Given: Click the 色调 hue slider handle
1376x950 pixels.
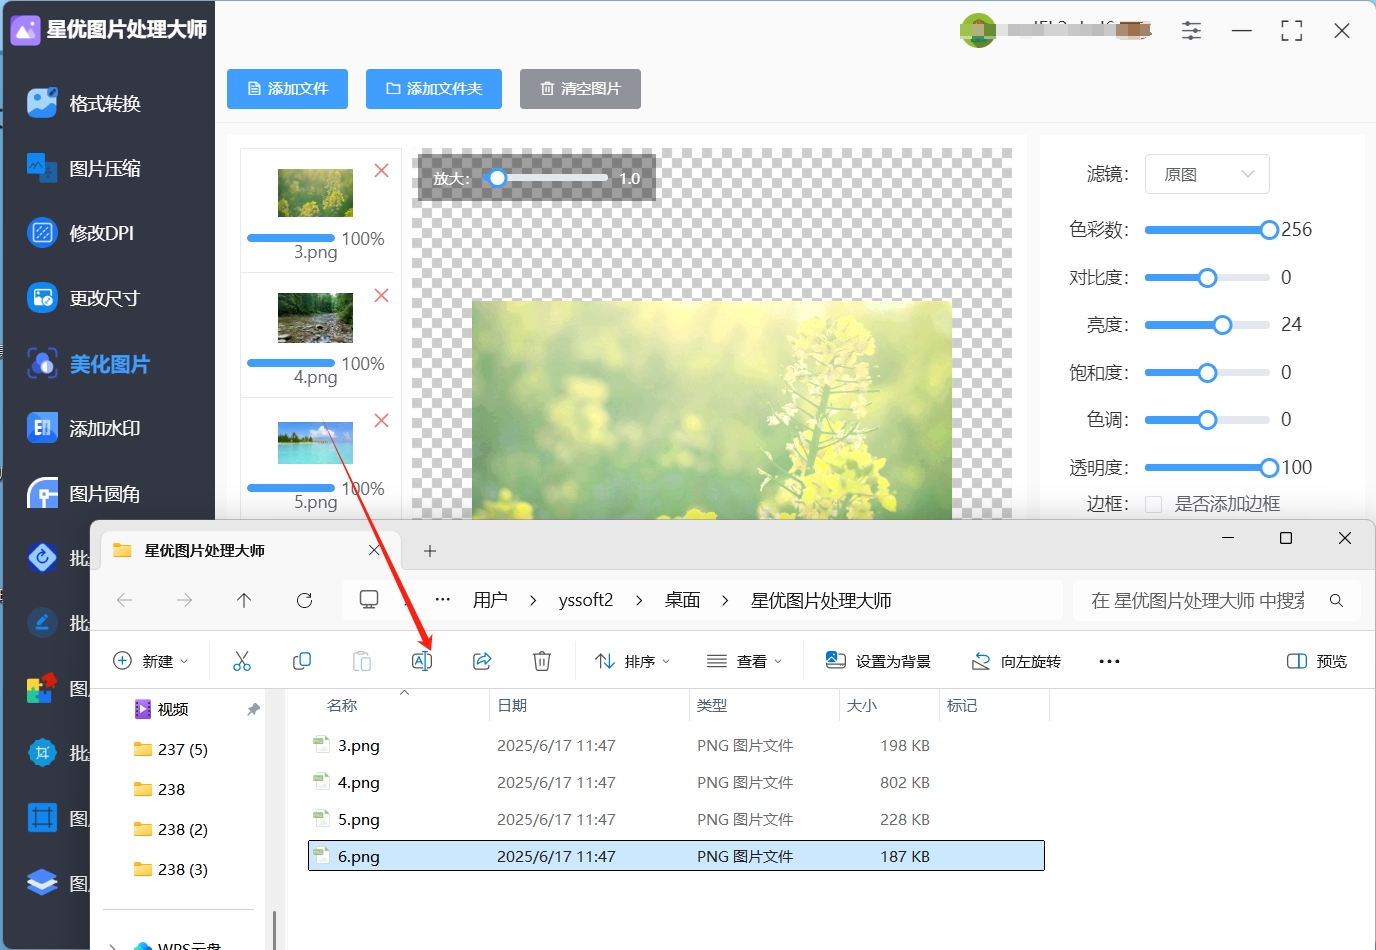Looking at the screenshot, I should point(1207,420).
